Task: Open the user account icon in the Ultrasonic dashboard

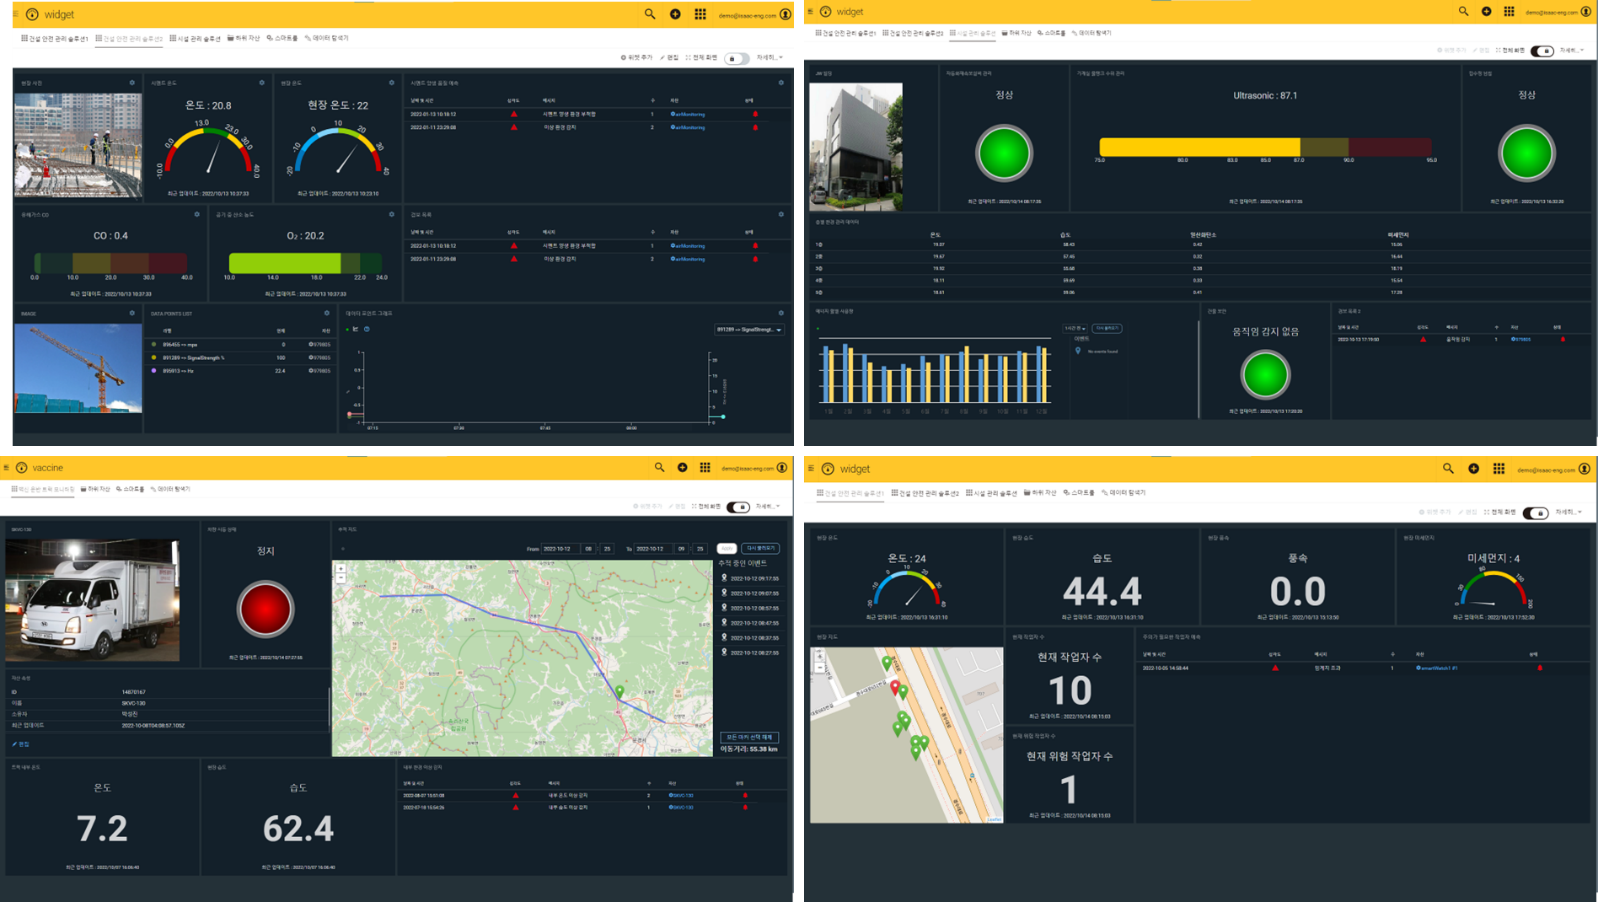Action: pyautogui.click(x=1586, y=11)
